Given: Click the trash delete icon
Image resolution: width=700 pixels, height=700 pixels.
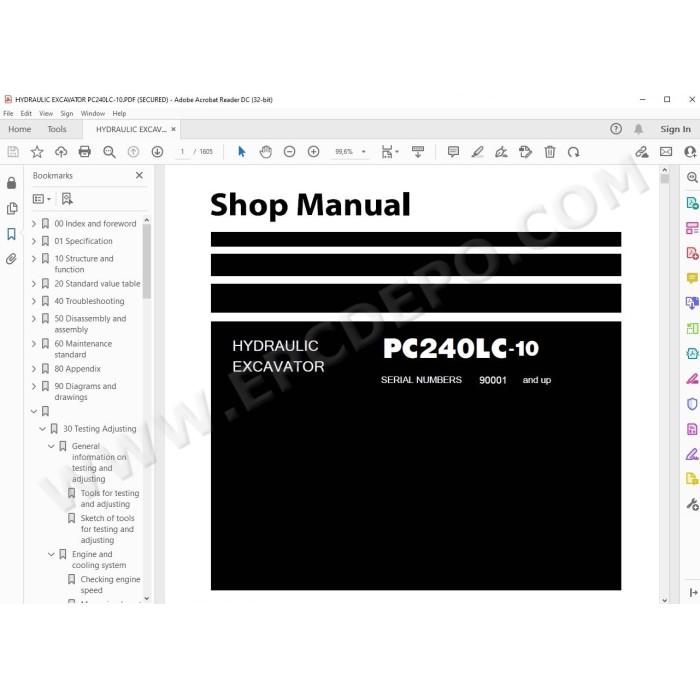Looking at the screenshot, I should pos(550,152).
